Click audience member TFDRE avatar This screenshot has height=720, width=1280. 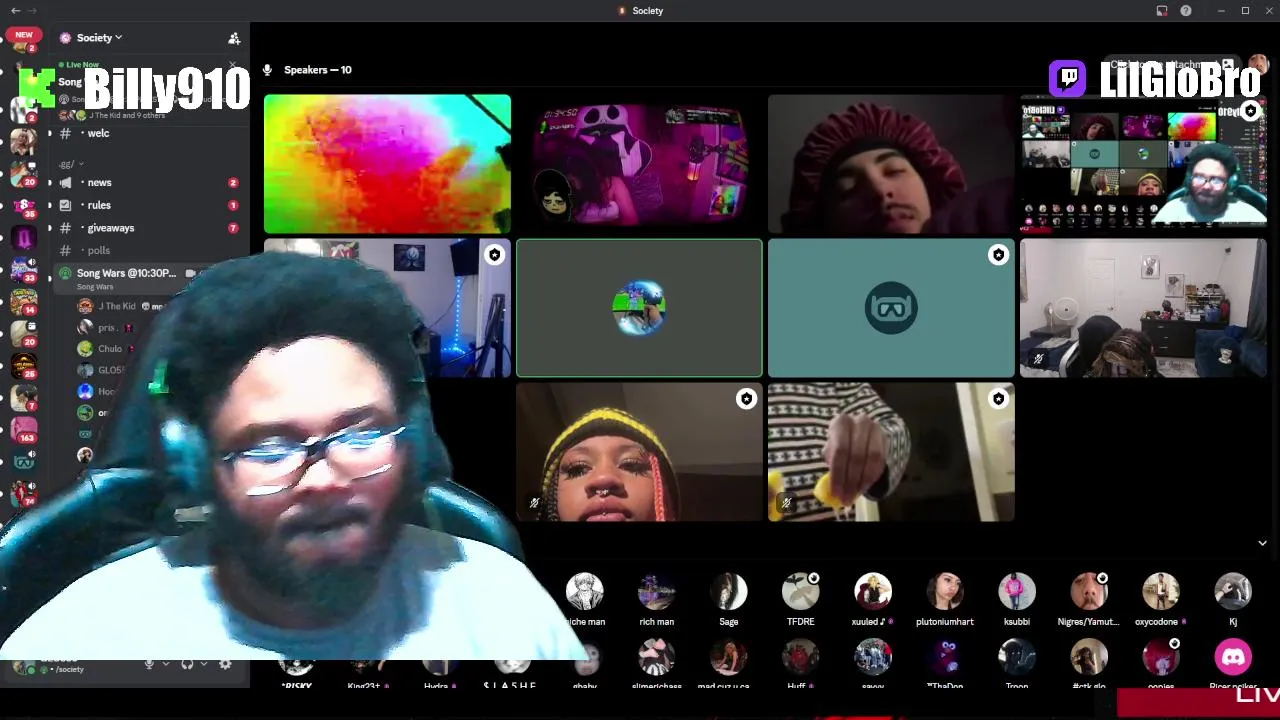pos(801,592)
